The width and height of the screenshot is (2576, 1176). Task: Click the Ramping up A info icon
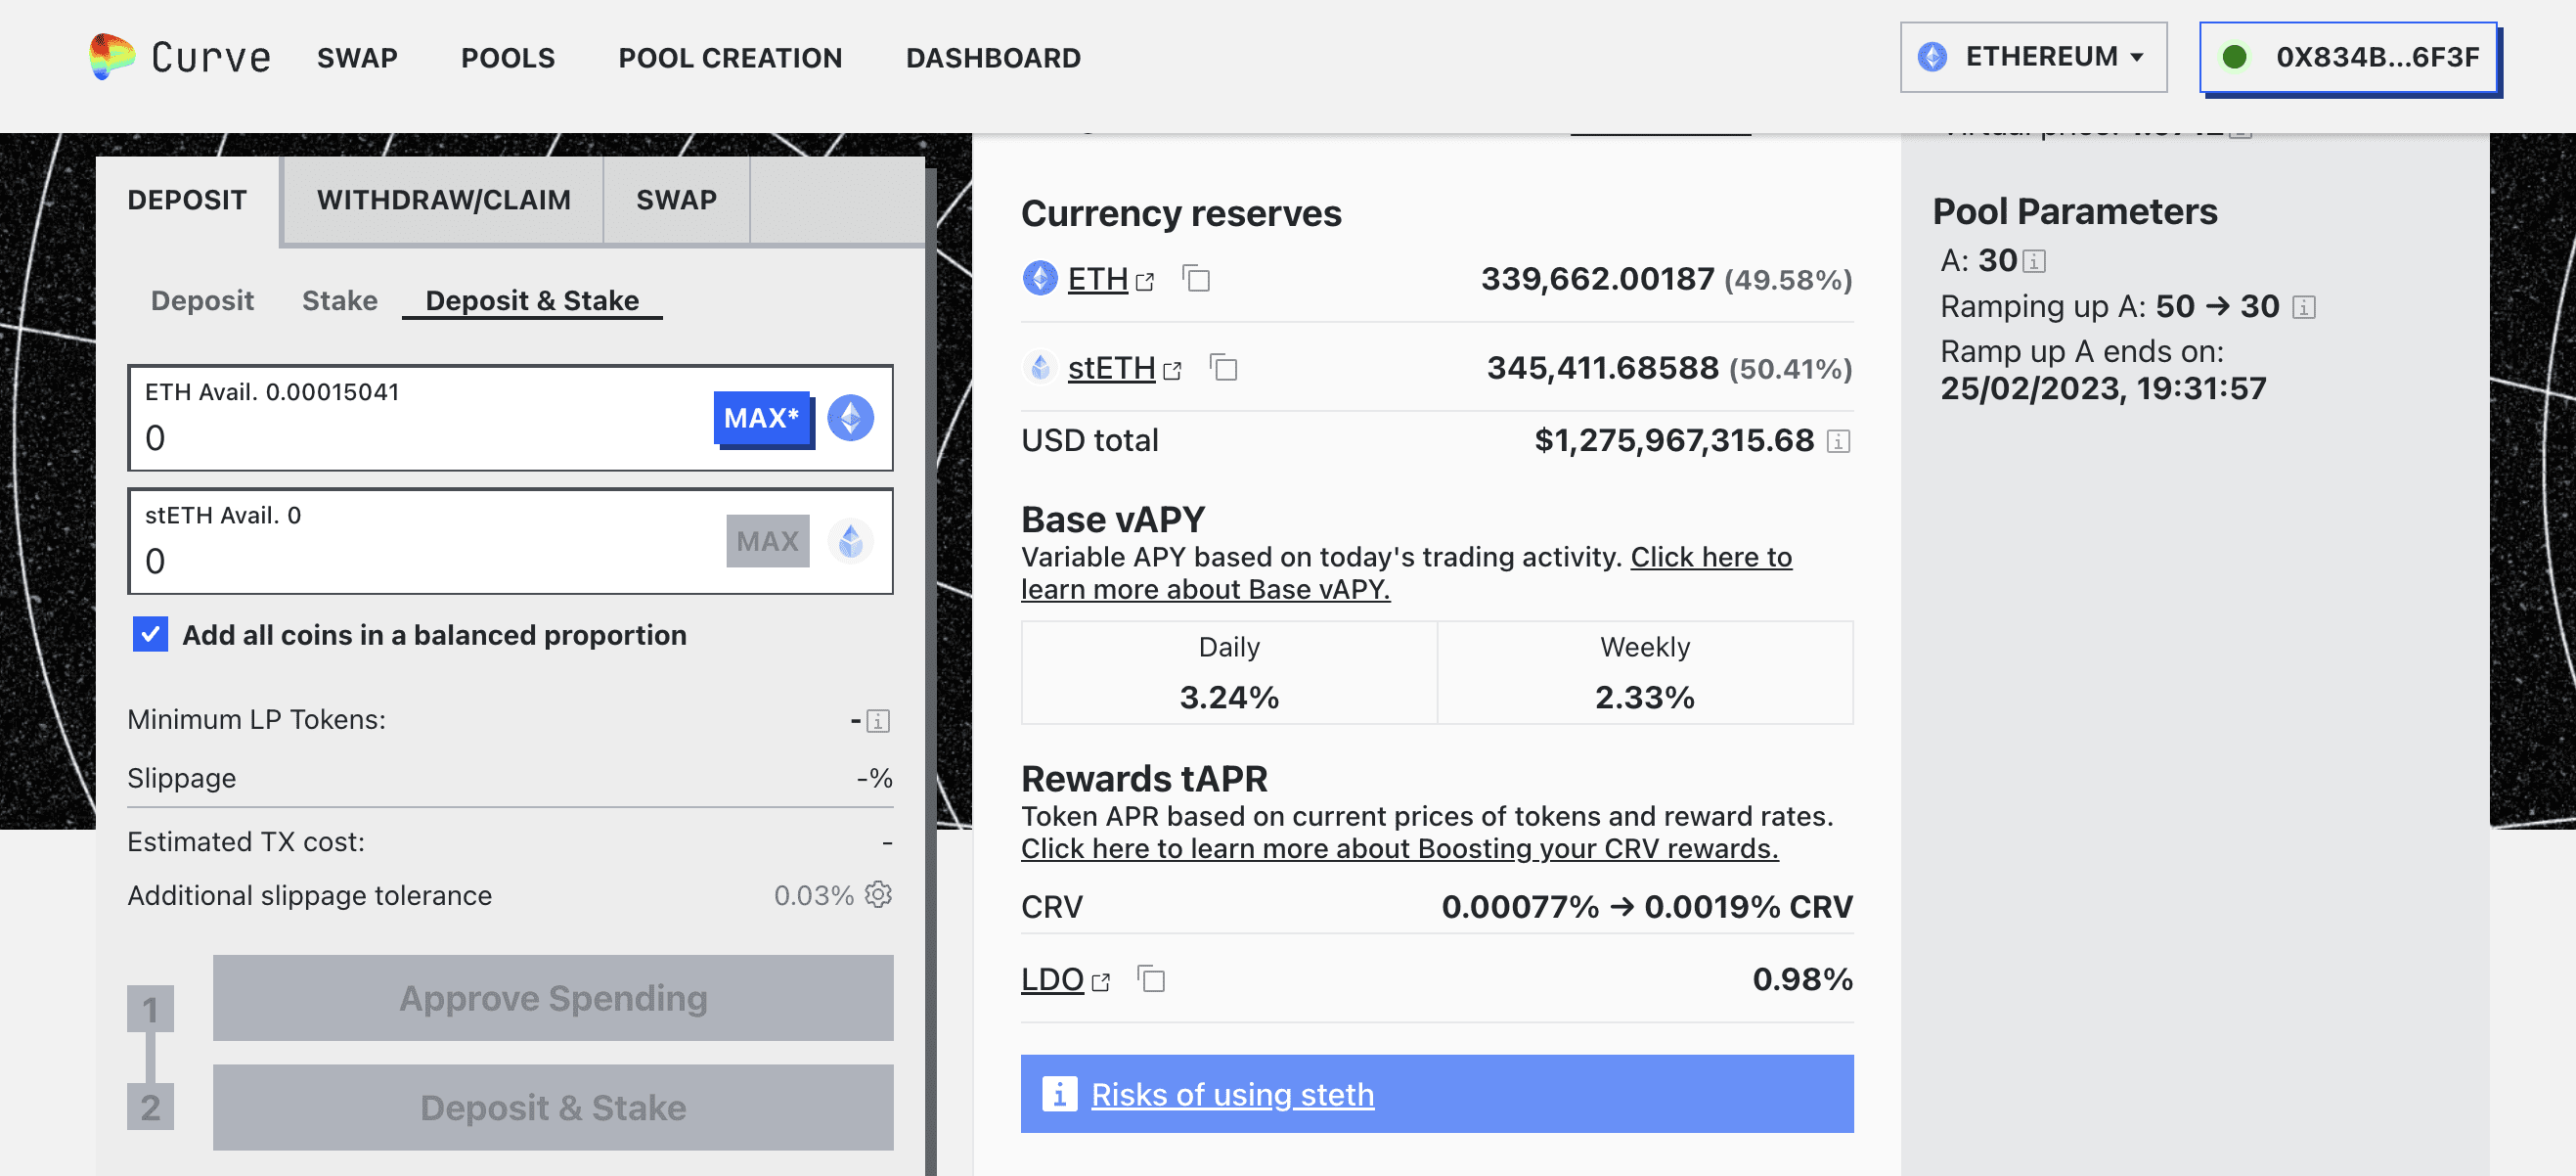click(2303, 307)
